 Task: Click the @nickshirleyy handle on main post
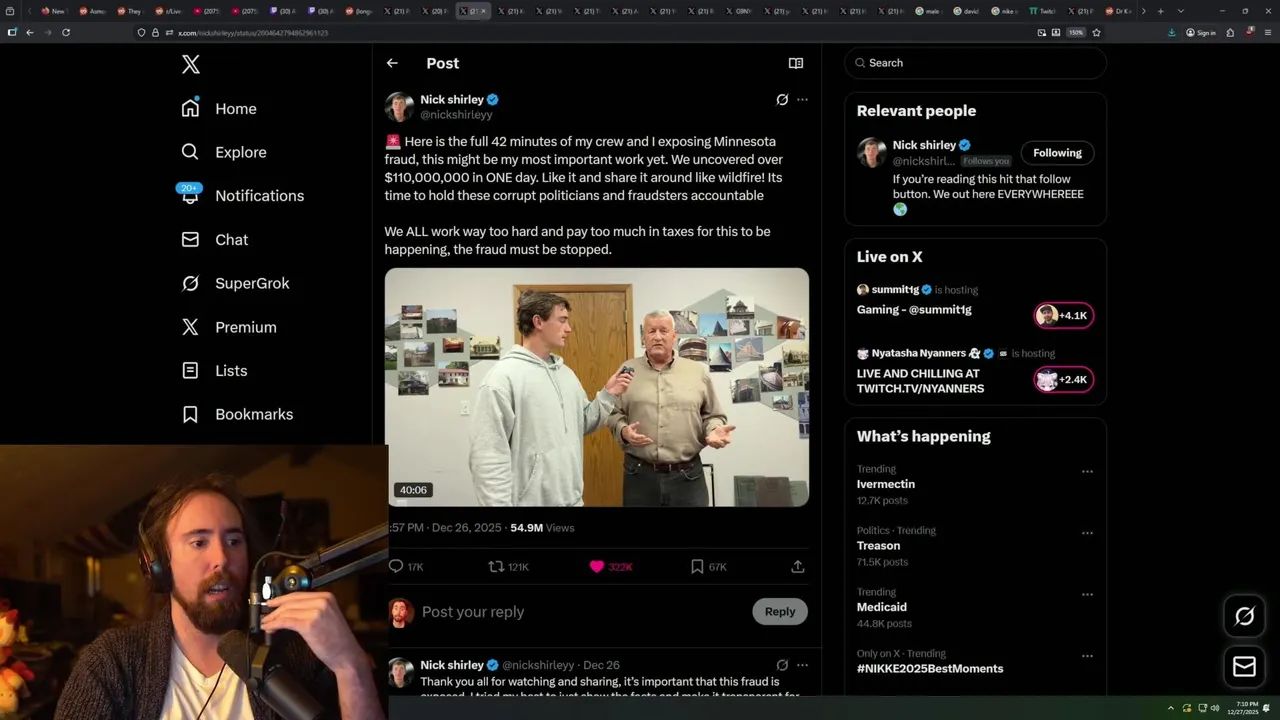pos(456,115)
